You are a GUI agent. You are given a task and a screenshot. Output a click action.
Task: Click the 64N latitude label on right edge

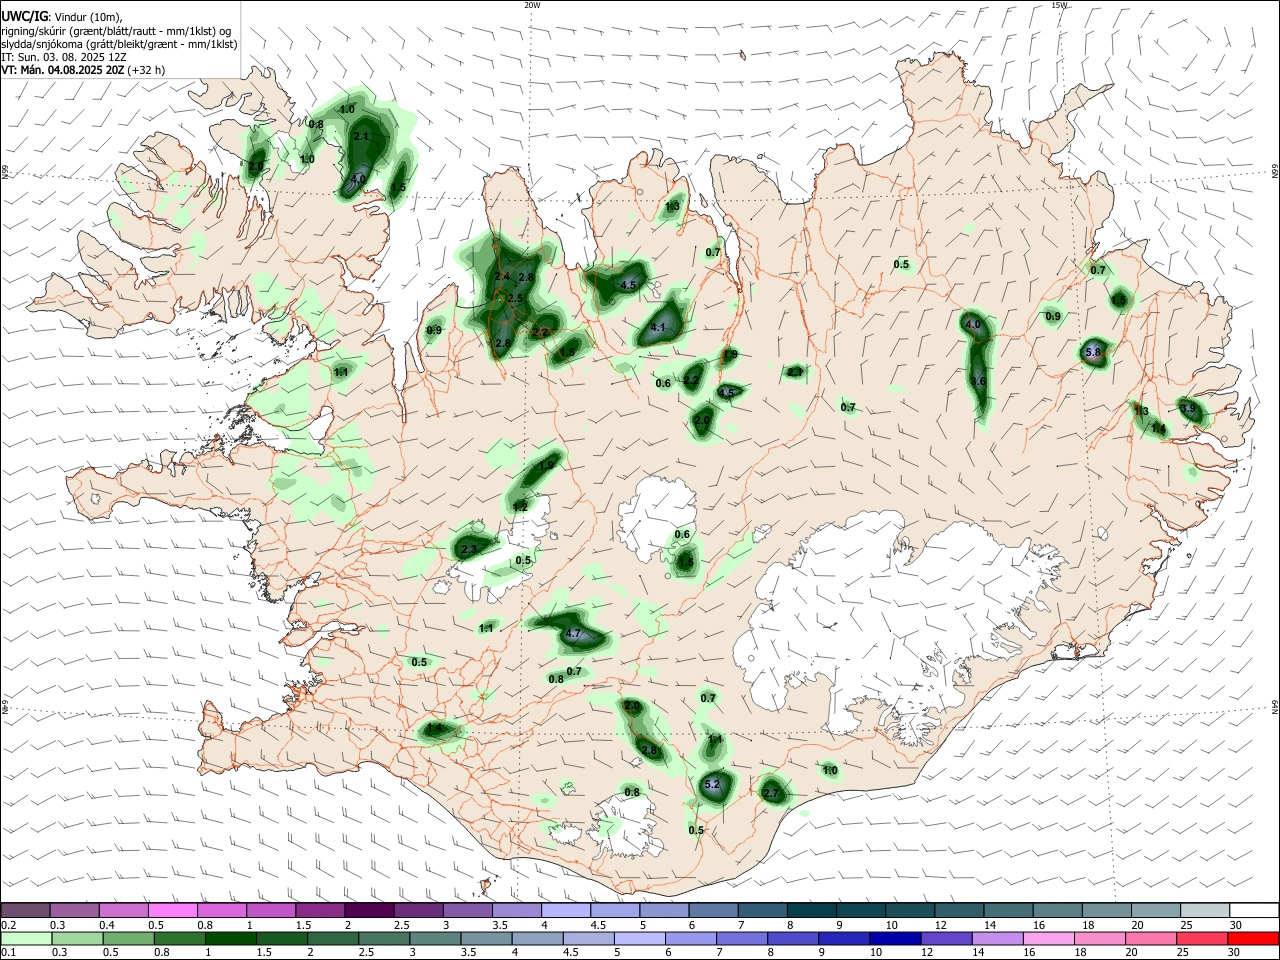pos(1275,707)
